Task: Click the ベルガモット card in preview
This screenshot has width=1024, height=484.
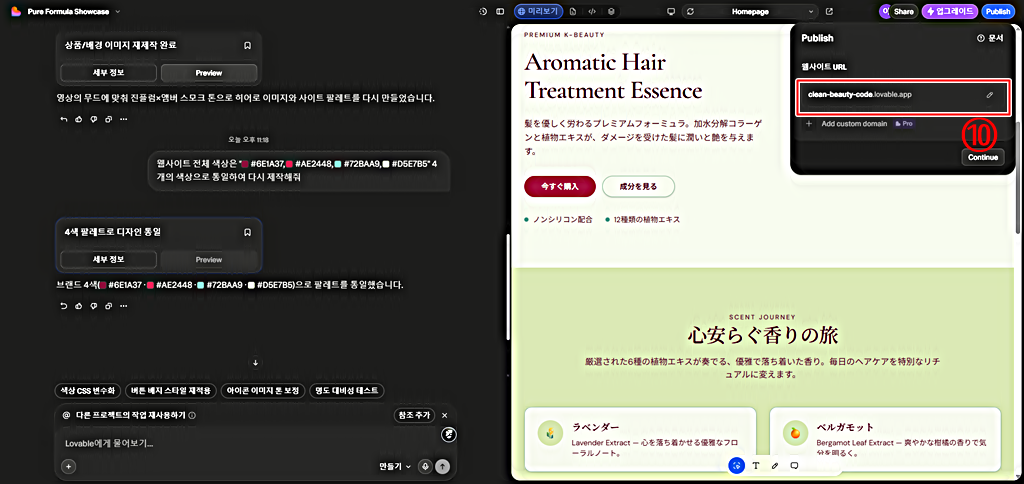Action: click(885, 440)
